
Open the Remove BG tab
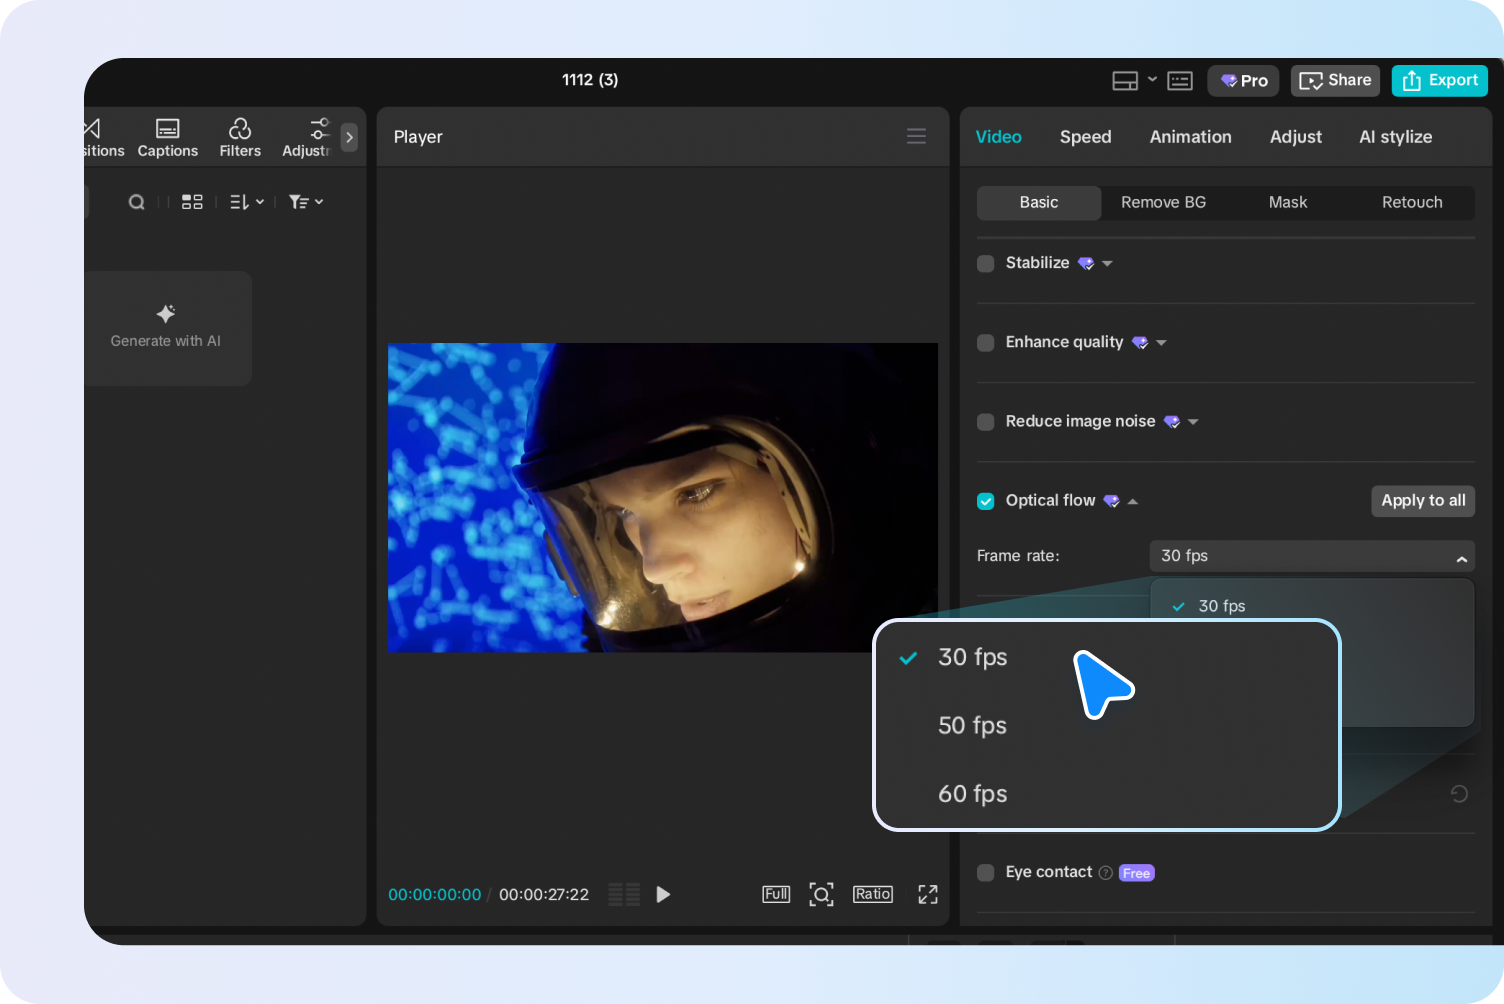[1163, 202]
